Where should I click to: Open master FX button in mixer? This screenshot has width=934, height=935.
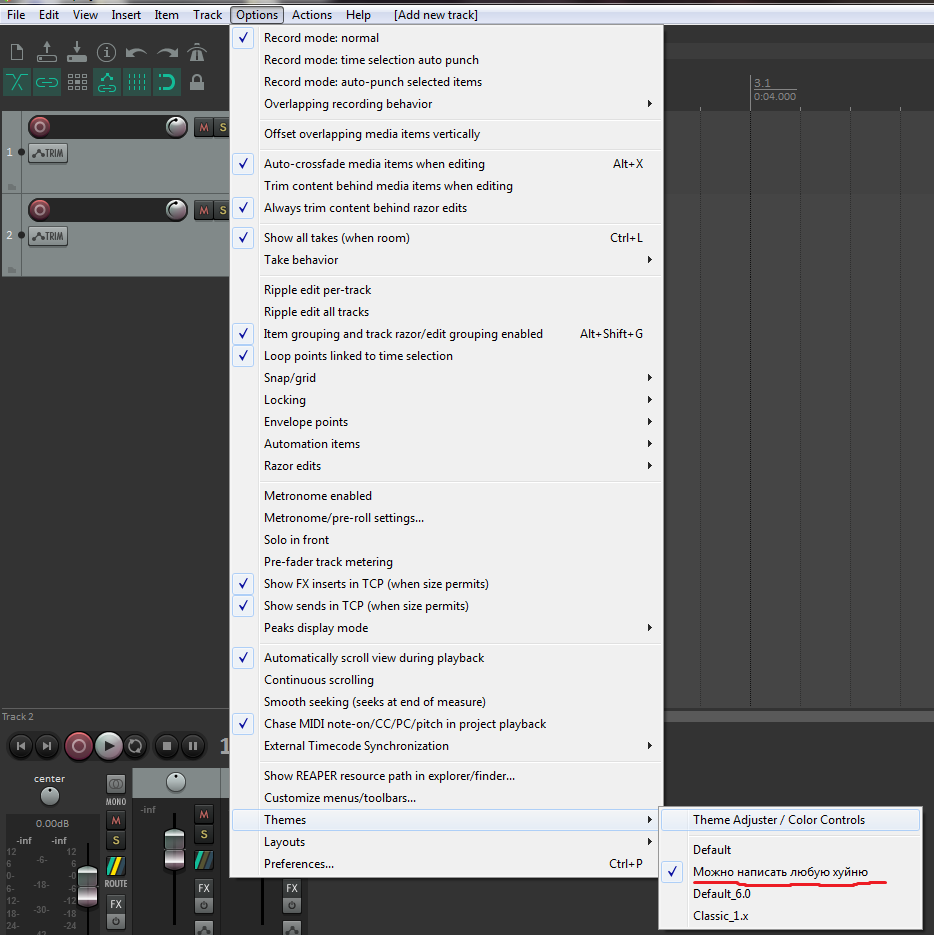click(116, 904)
